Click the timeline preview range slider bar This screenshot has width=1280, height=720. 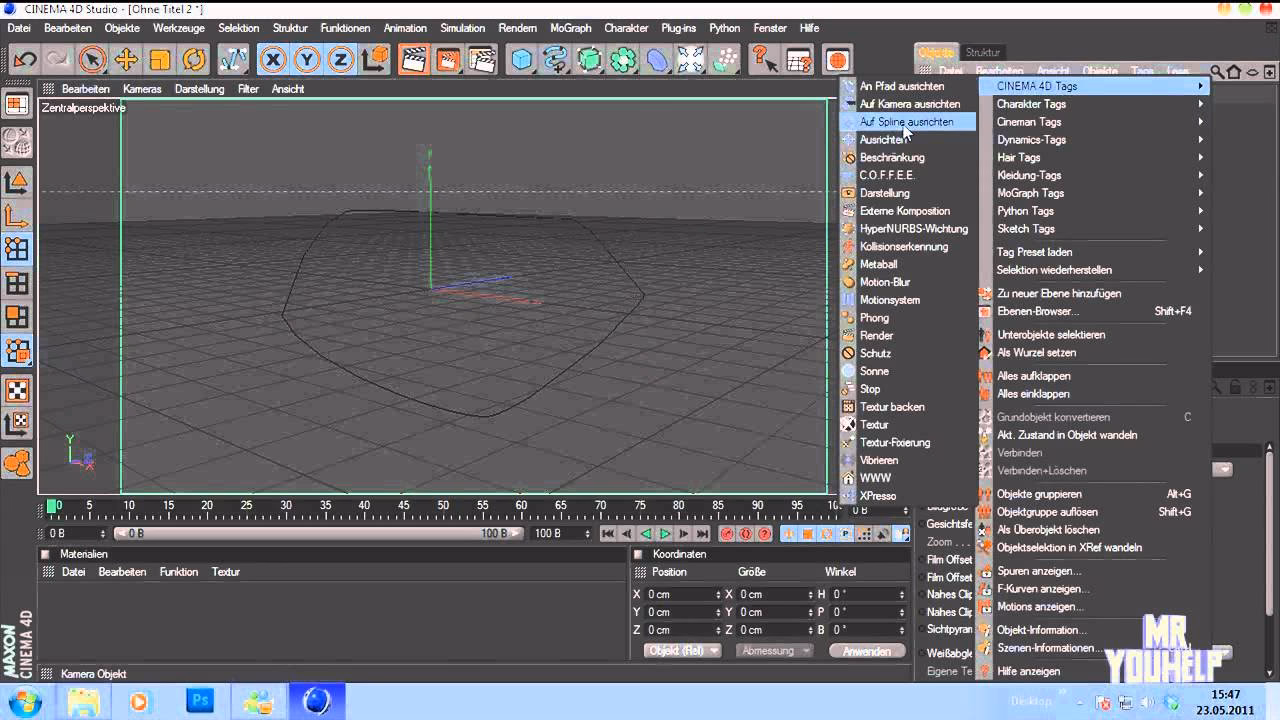(x=318, y=534)
